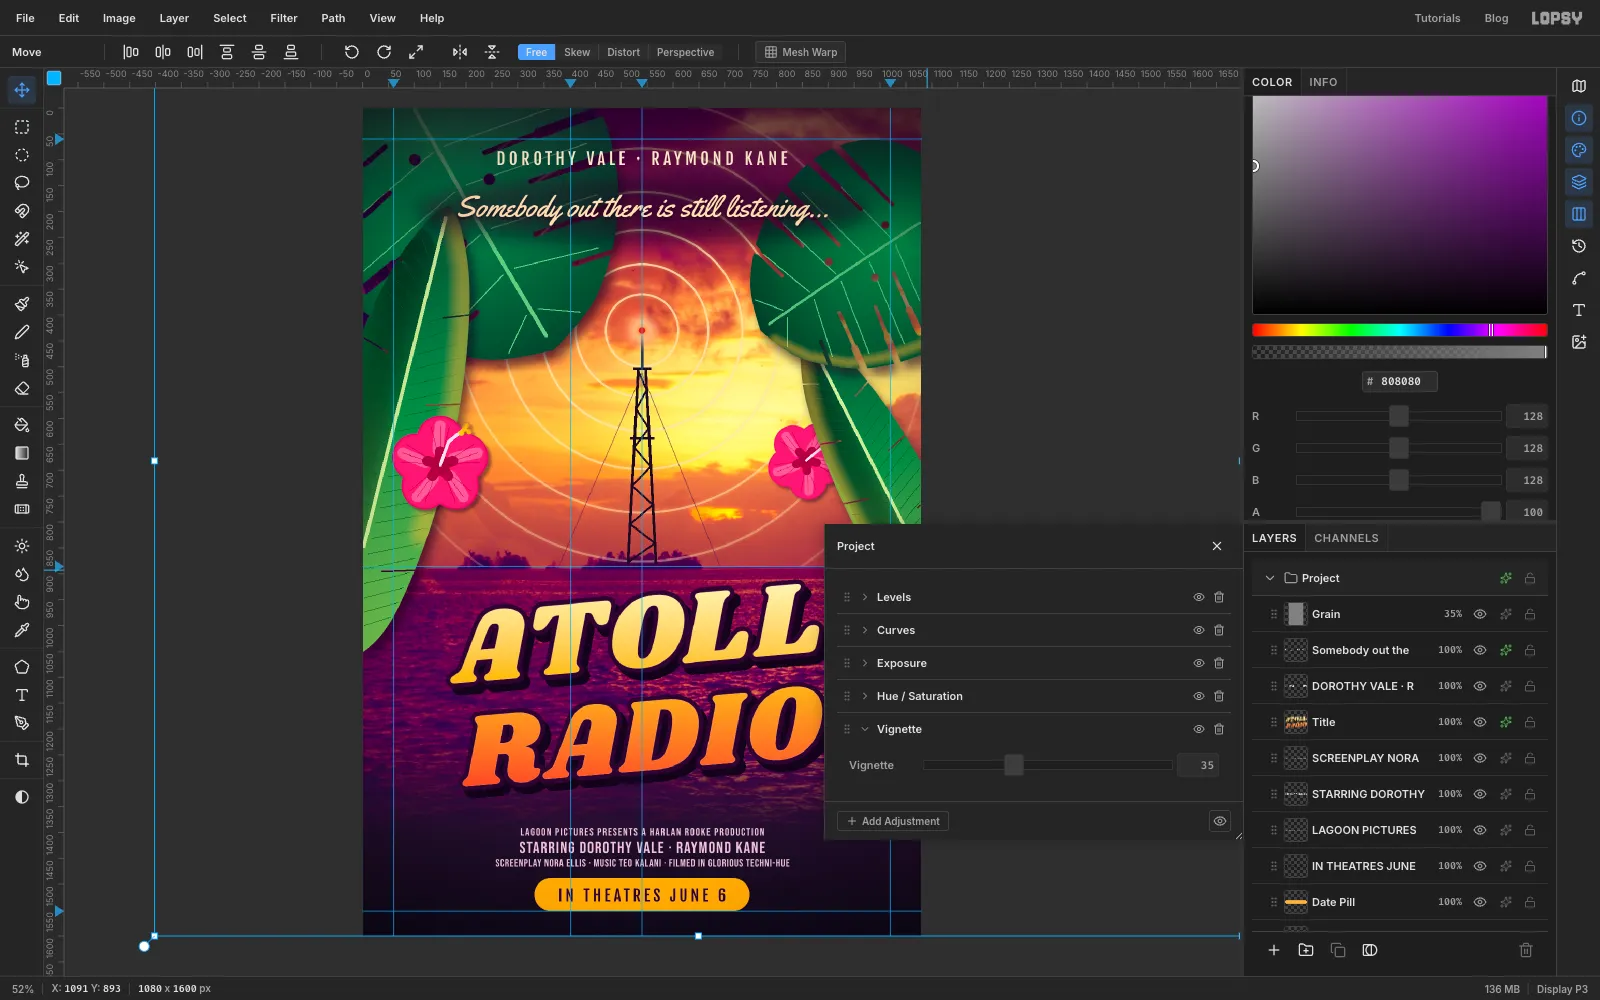The width and height of the screenshot is (1600, 1000).
Task: Select the Eraser tool
Action: pos(22,388)
